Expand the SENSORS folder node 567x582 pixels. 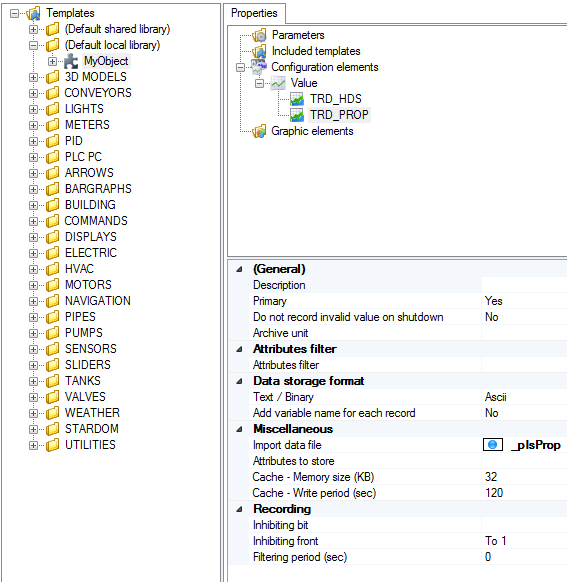[x=33, y=349]
